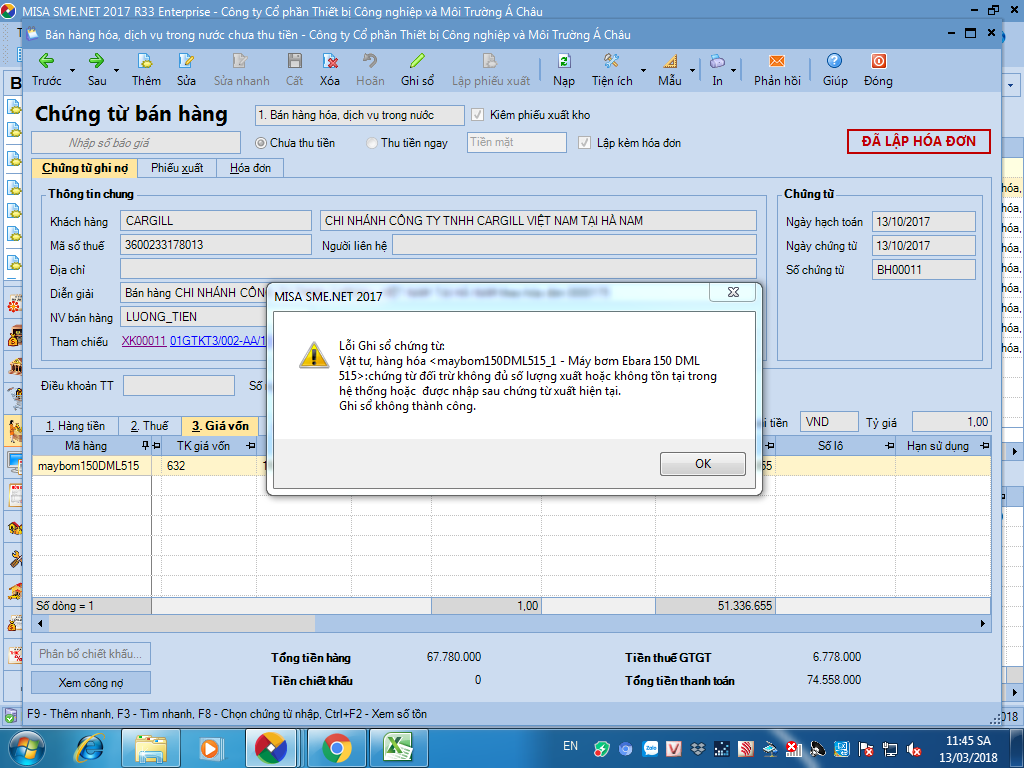Pin the Số lô column
This screenshot has width=1024, height=768.
[889, 445]
